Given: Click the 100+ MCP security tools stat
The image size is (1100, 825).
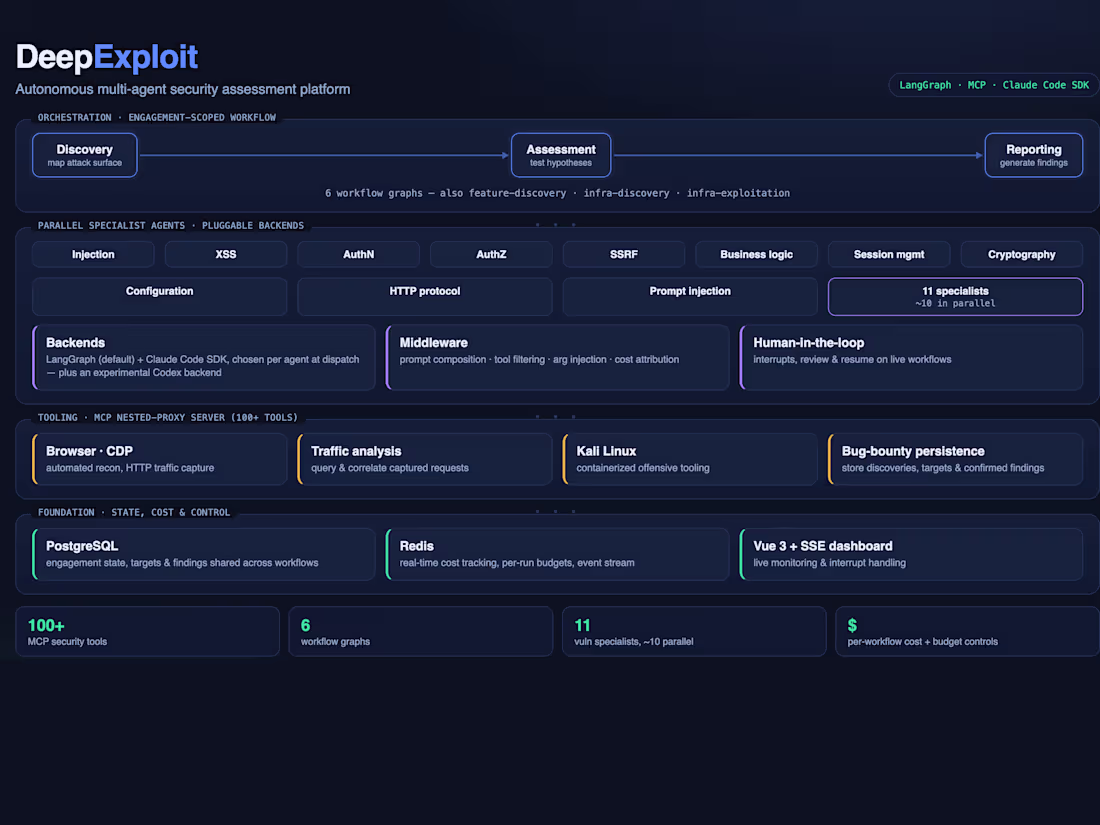Looking at the screenshot, I should click(x=147, y=631).
